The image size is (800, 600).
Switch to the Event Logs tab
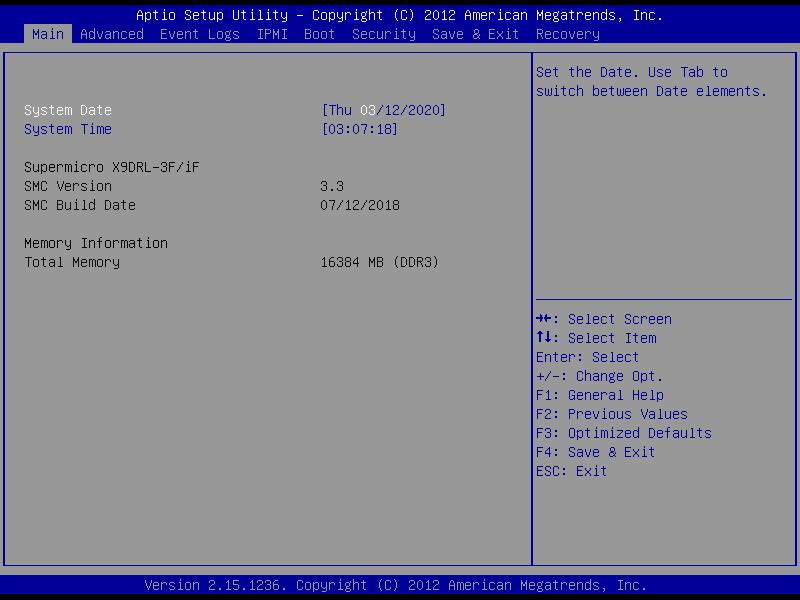[199, 34]
